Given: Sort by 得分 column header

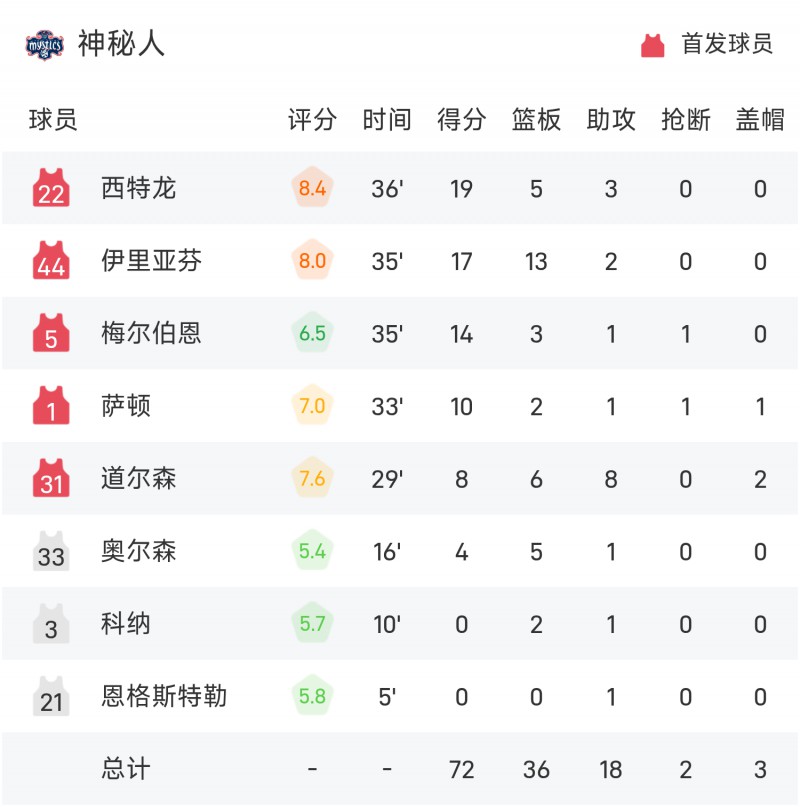Looking at the screenshot, I should (461, 119).
